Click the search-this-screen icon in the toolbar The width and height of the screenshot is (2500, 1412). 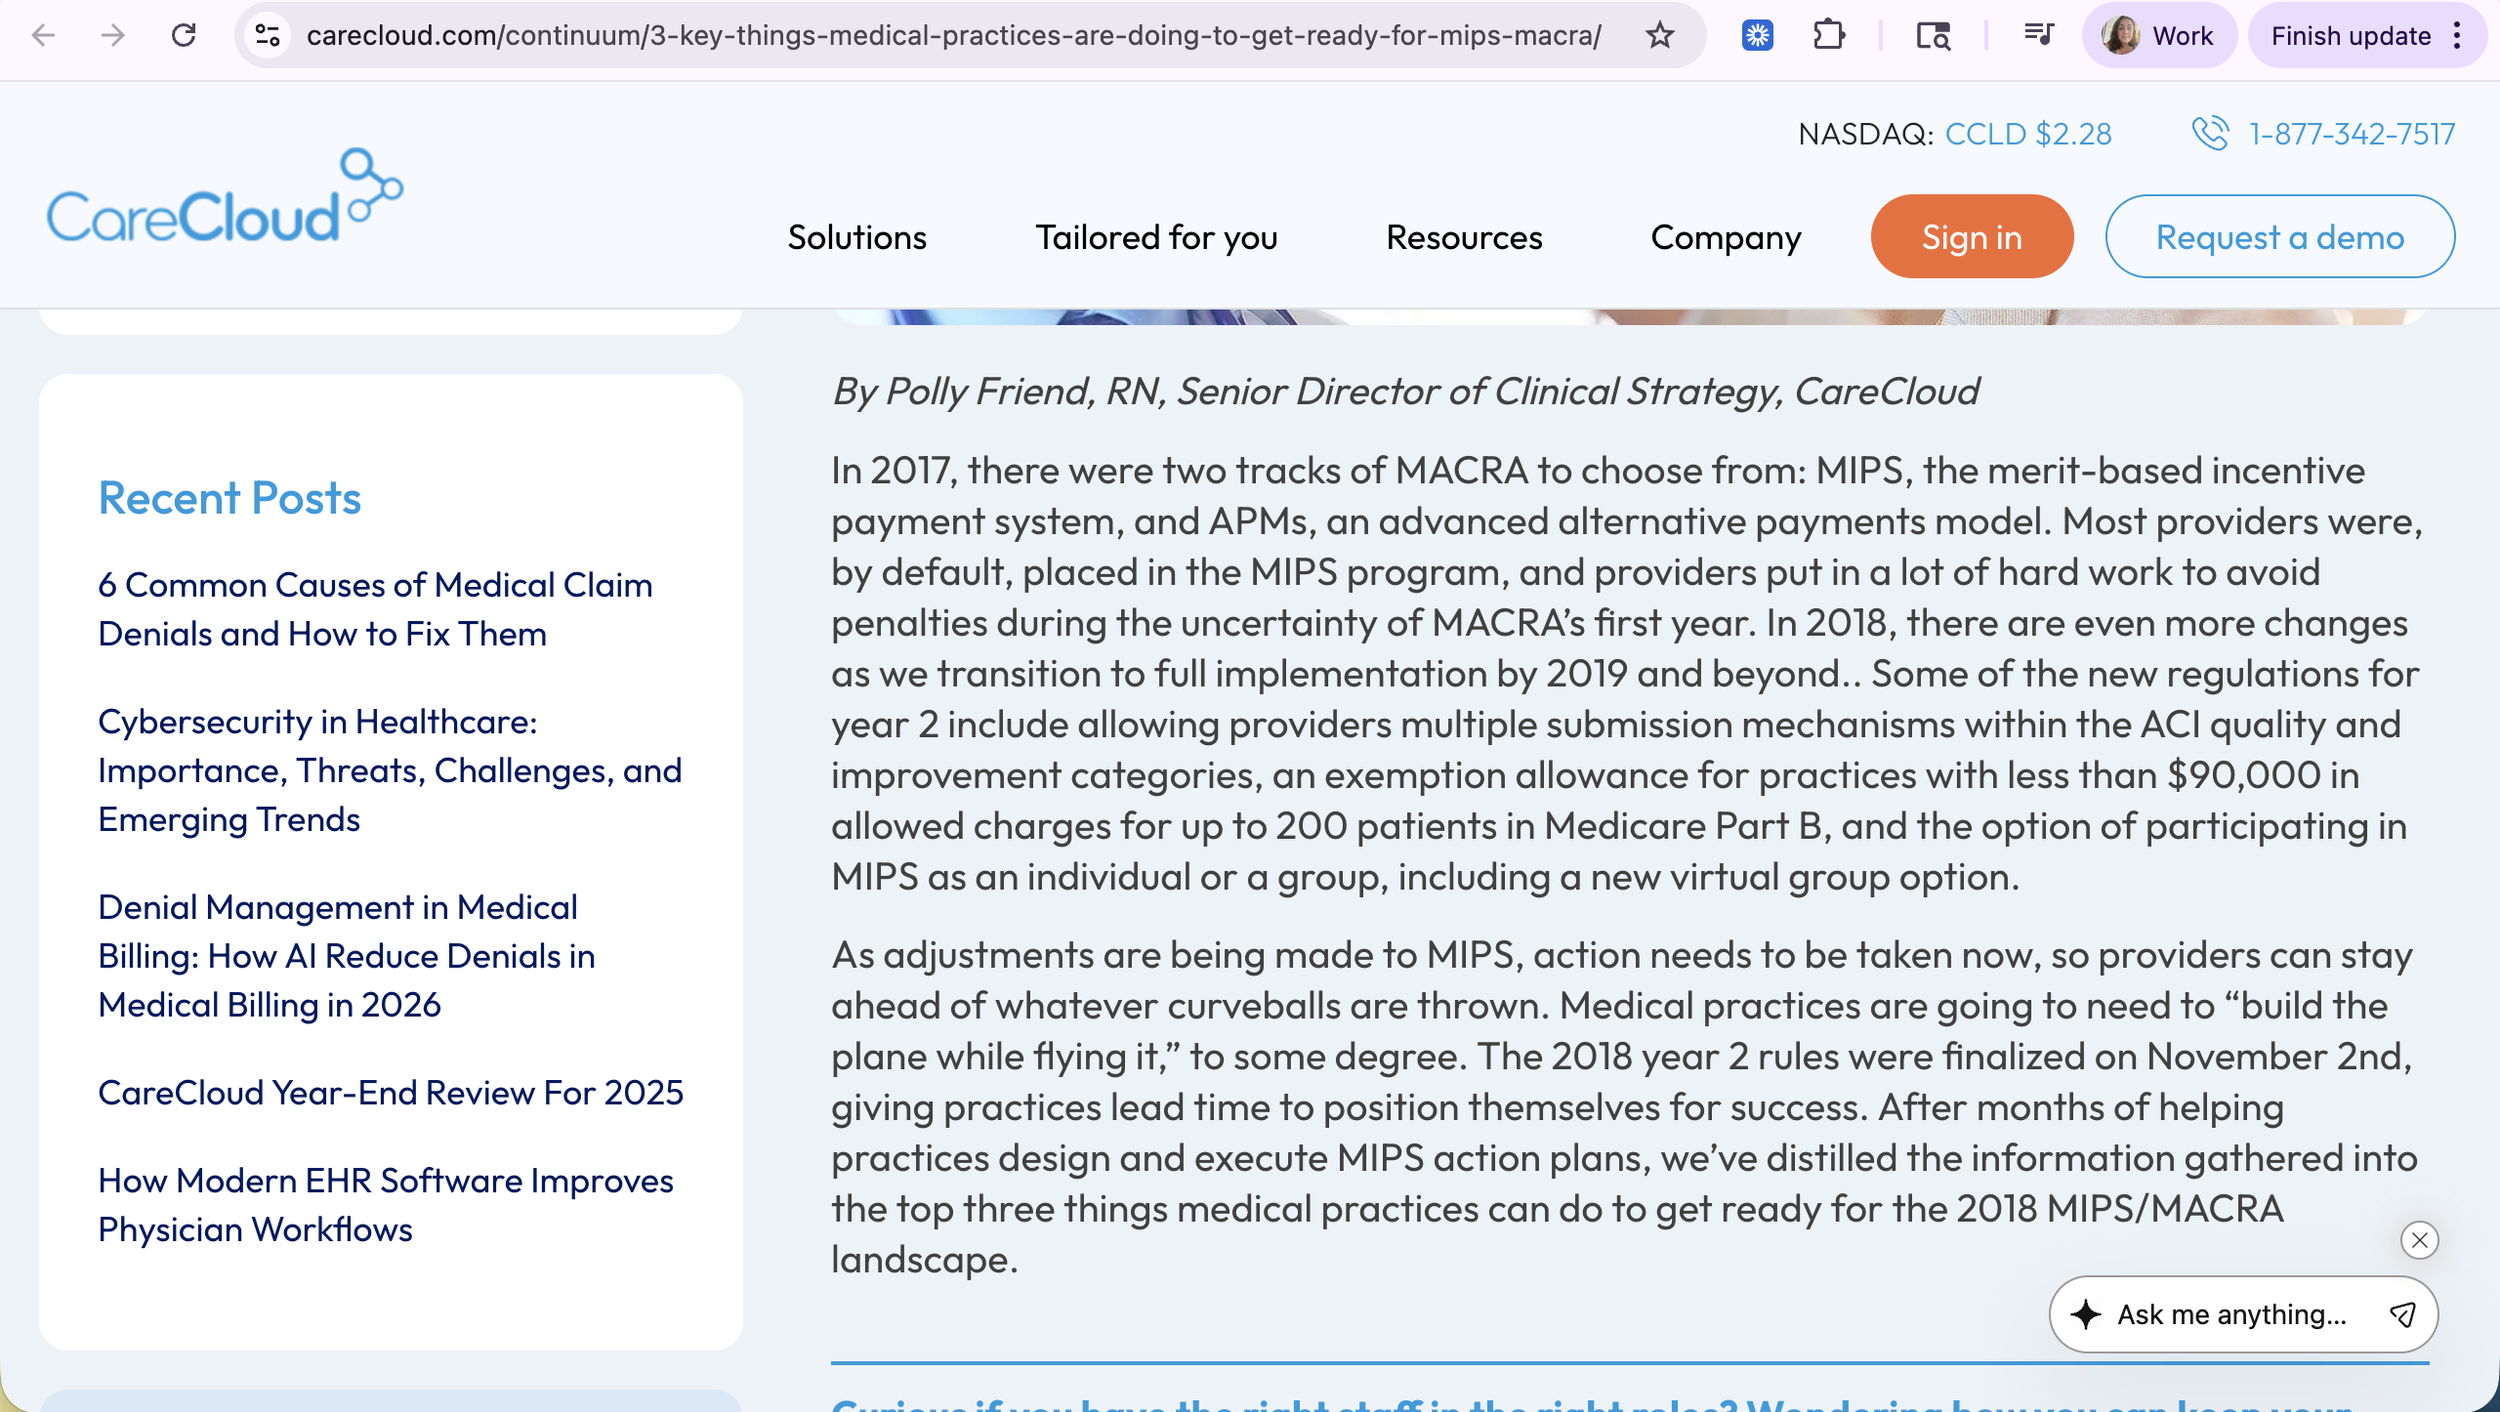(1932, 36)
